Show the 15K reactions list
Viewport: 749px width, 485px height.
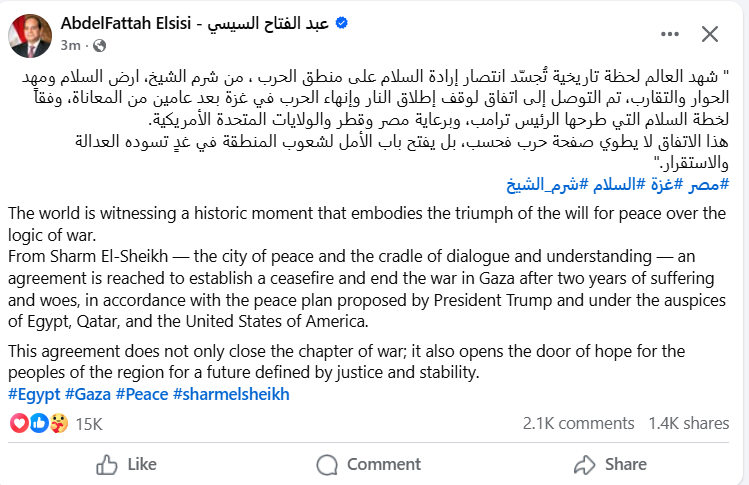[x=89, y=423]
